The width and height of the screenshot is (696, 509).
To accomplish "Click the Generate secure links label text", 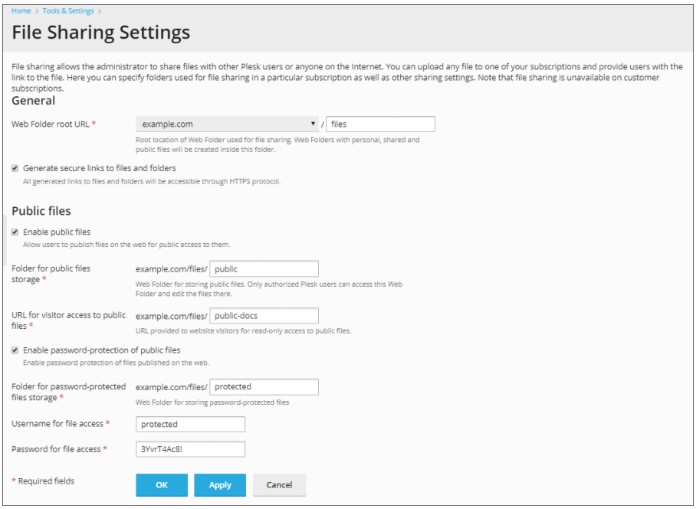I will click(x=99, y=168).
